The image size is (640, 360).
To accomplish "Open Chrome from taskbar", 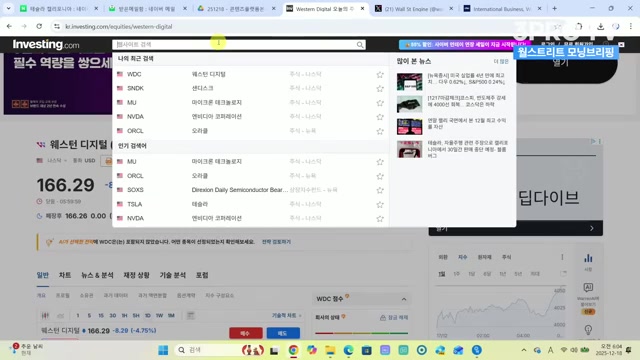I will pos(293,350).
